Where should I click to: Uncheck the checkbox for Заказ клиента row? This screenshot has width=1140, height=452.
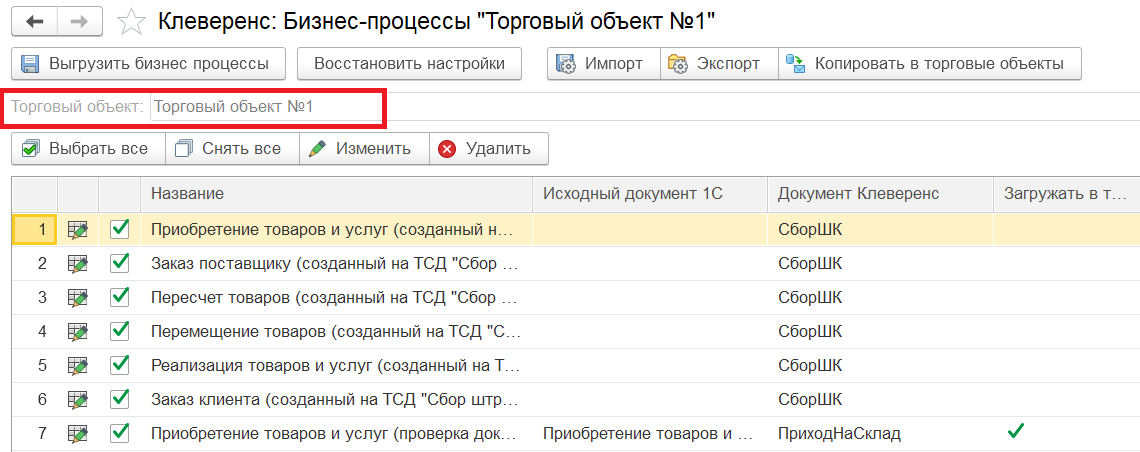(x=120, y=399)
